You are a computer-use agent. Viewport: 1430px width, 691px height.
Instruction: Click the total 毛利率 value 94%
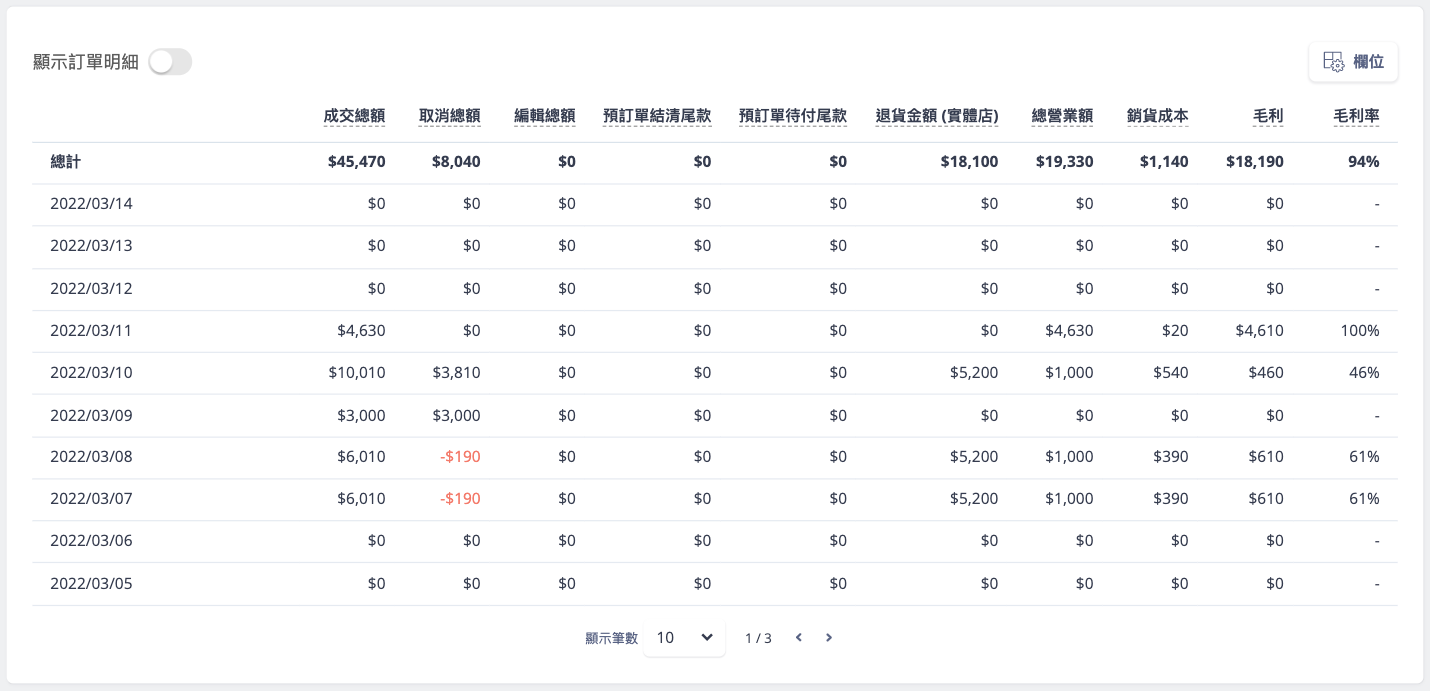pos(1364,161)
